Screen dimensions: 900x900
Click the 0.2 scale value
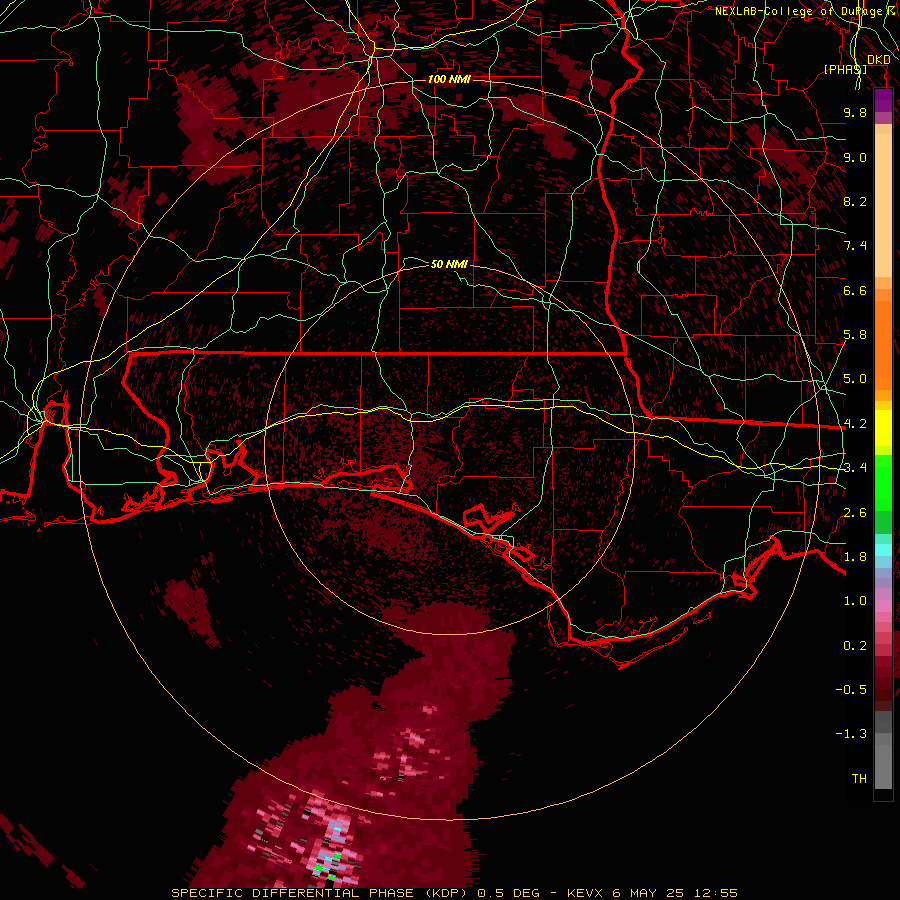tap(855, 646)
